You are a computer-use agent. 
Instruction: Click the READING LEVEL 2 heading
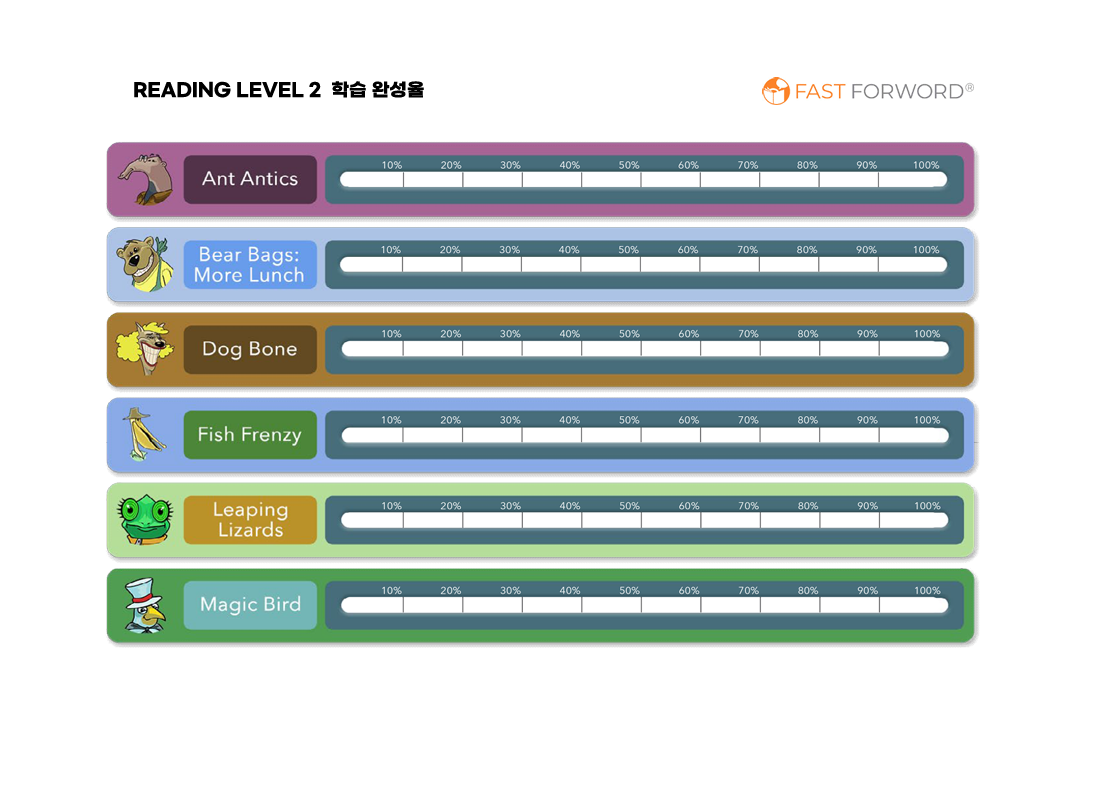point(227,90)
